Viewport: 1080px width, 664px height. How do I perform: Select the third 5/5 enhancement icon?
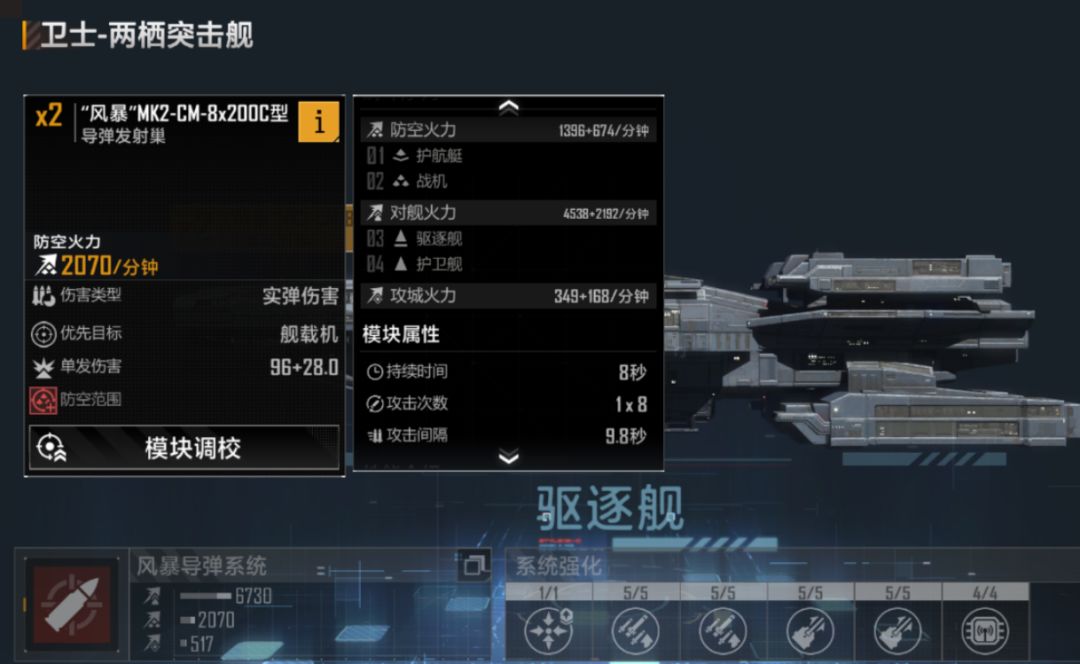[x=810, y=630]
